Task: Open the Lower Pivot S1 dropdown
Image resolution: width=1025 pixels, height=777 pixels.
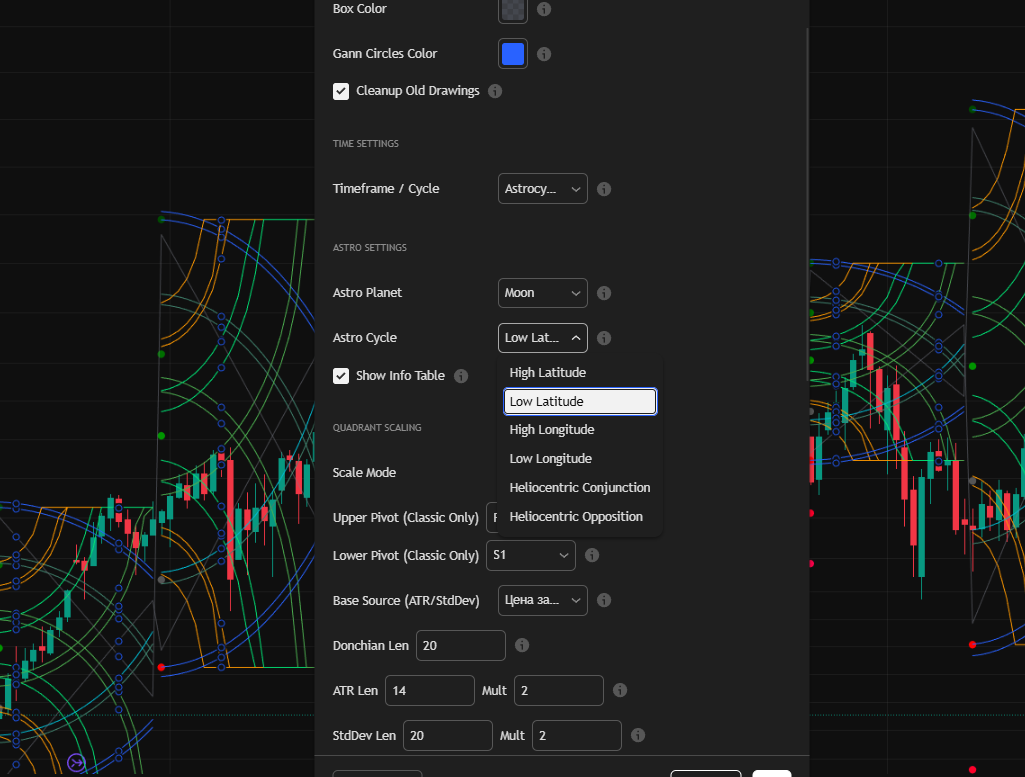Action: (x=531, y=555)
